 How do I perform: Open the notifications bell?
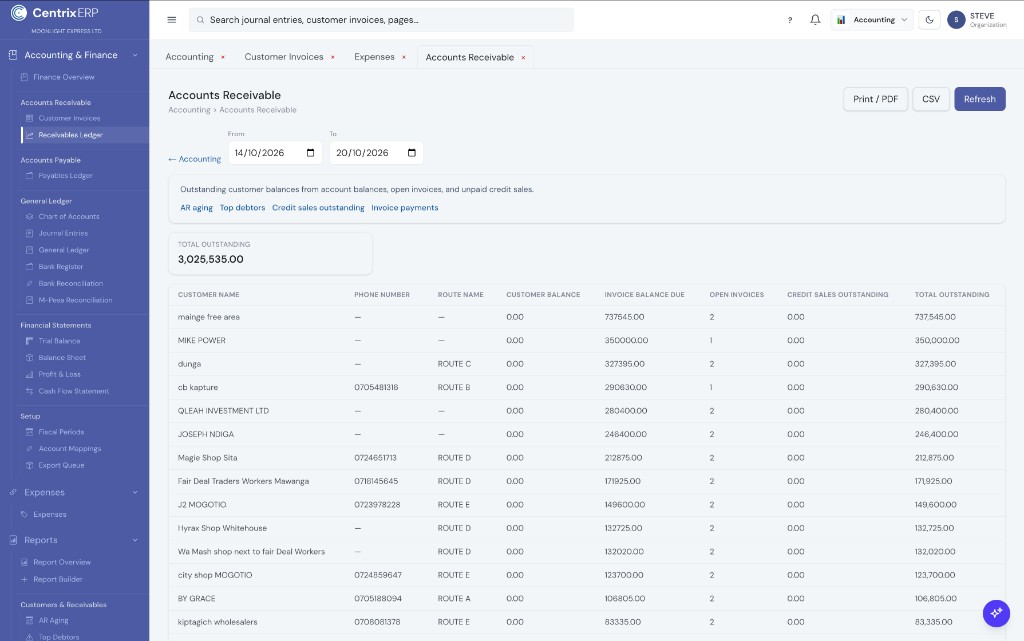[x=815, y=20]
